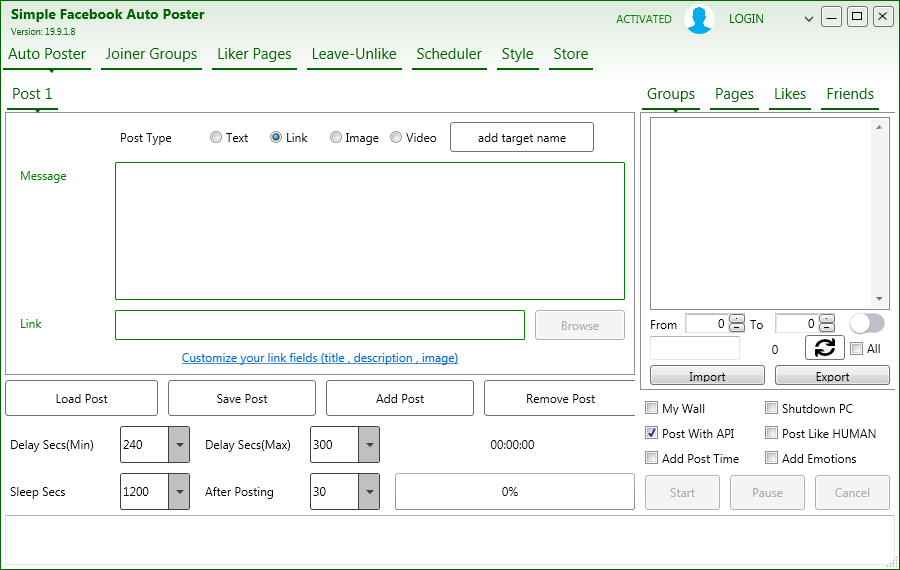This screenshot has width=900, height=570.
Task: Click the refresh groups list icon
Action: point(824,348)
